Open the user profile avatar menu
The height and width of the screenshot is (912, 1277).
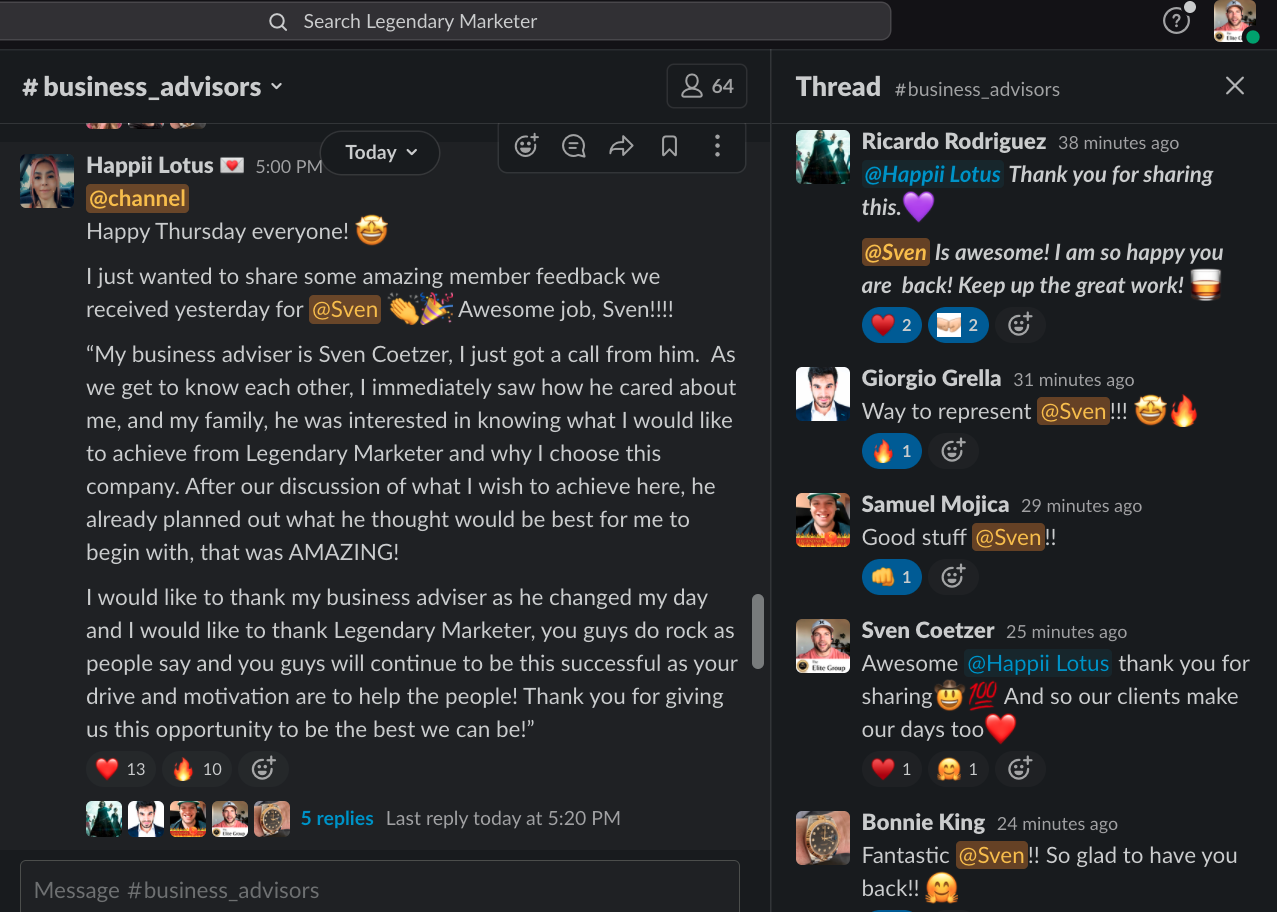[1235, 21]
